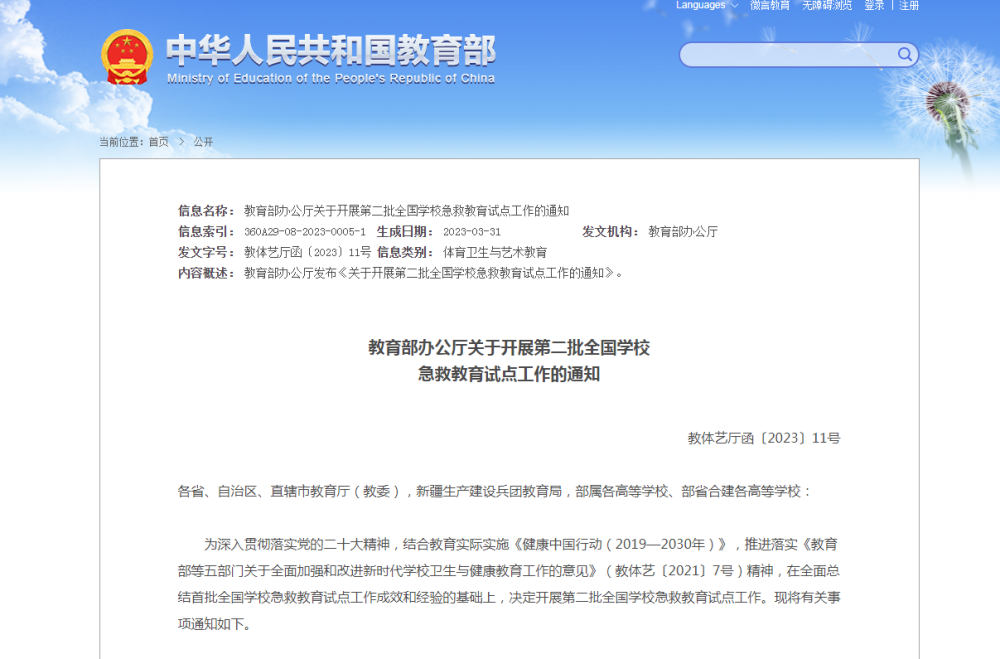Viewport: 1000px width, 659px height.
Task: Select document number 教体艺厅函〔2023〕11号 in the header table
Action: 307,253
